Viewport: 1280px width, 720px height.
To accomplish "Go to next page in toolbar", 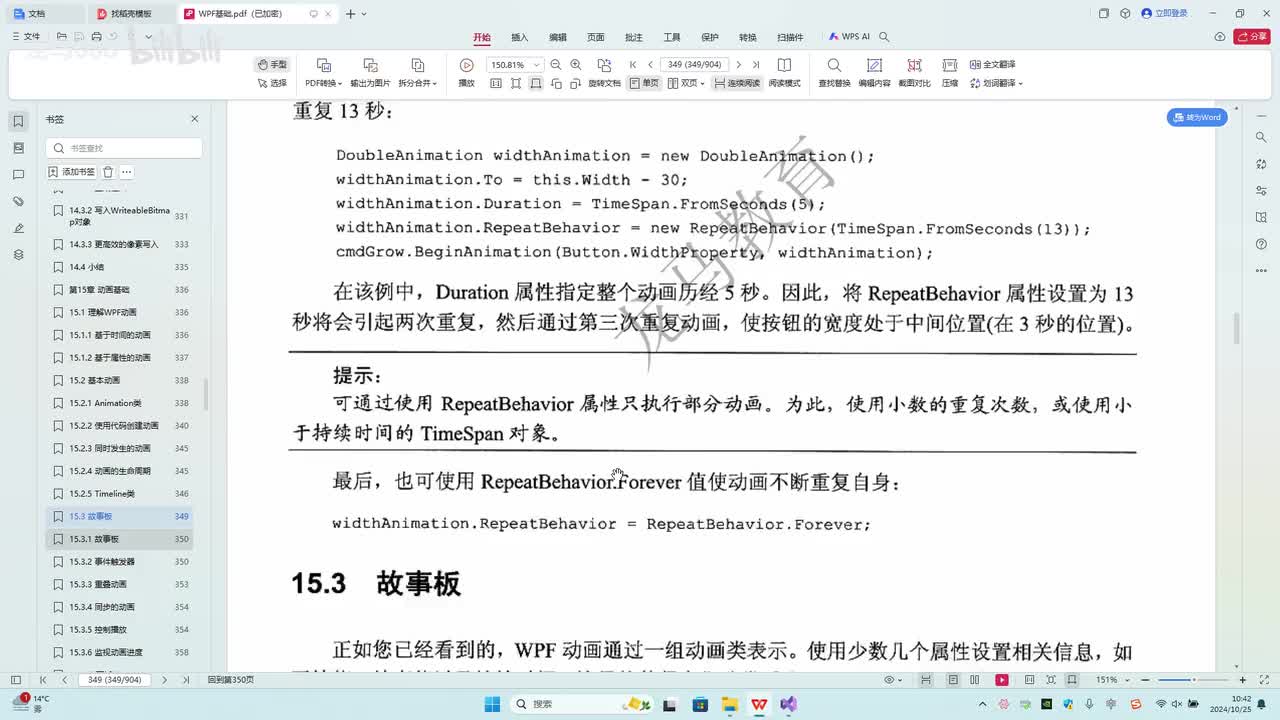I will tap(739, 64).
